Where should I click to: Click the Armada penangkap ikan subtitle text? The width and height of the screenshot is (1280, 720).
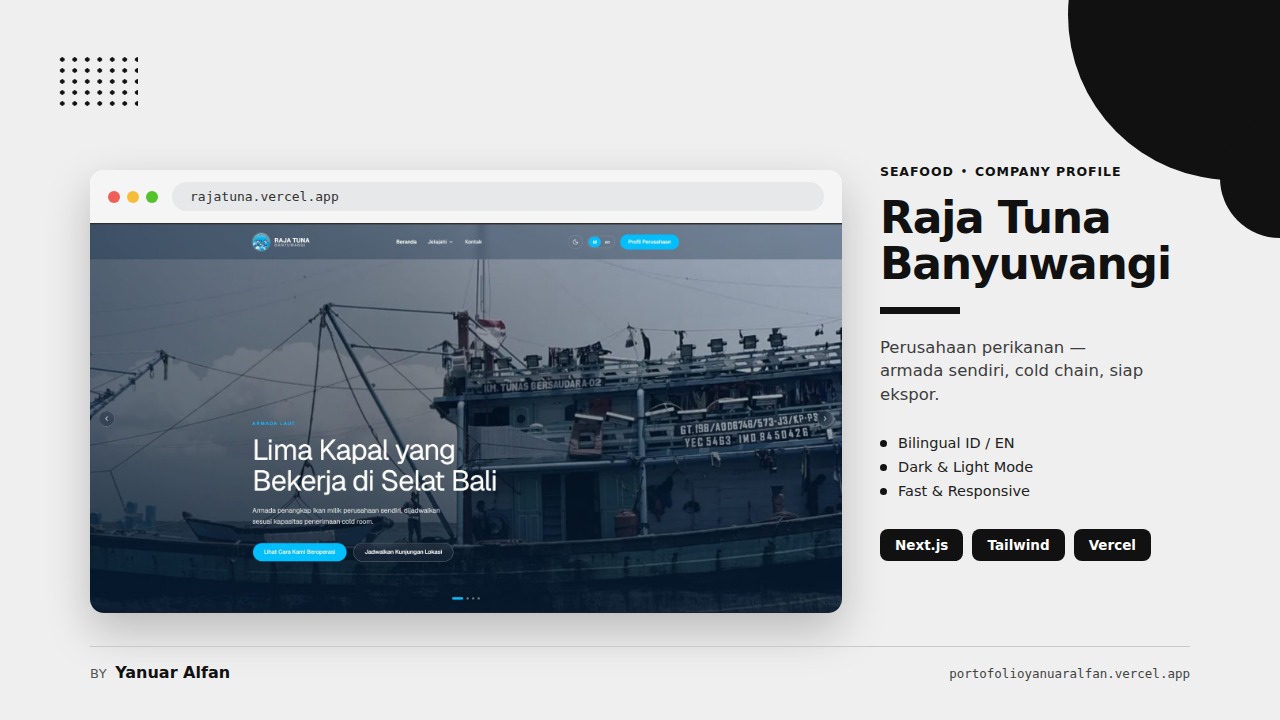pyautogui.click(x=346, y=516)
